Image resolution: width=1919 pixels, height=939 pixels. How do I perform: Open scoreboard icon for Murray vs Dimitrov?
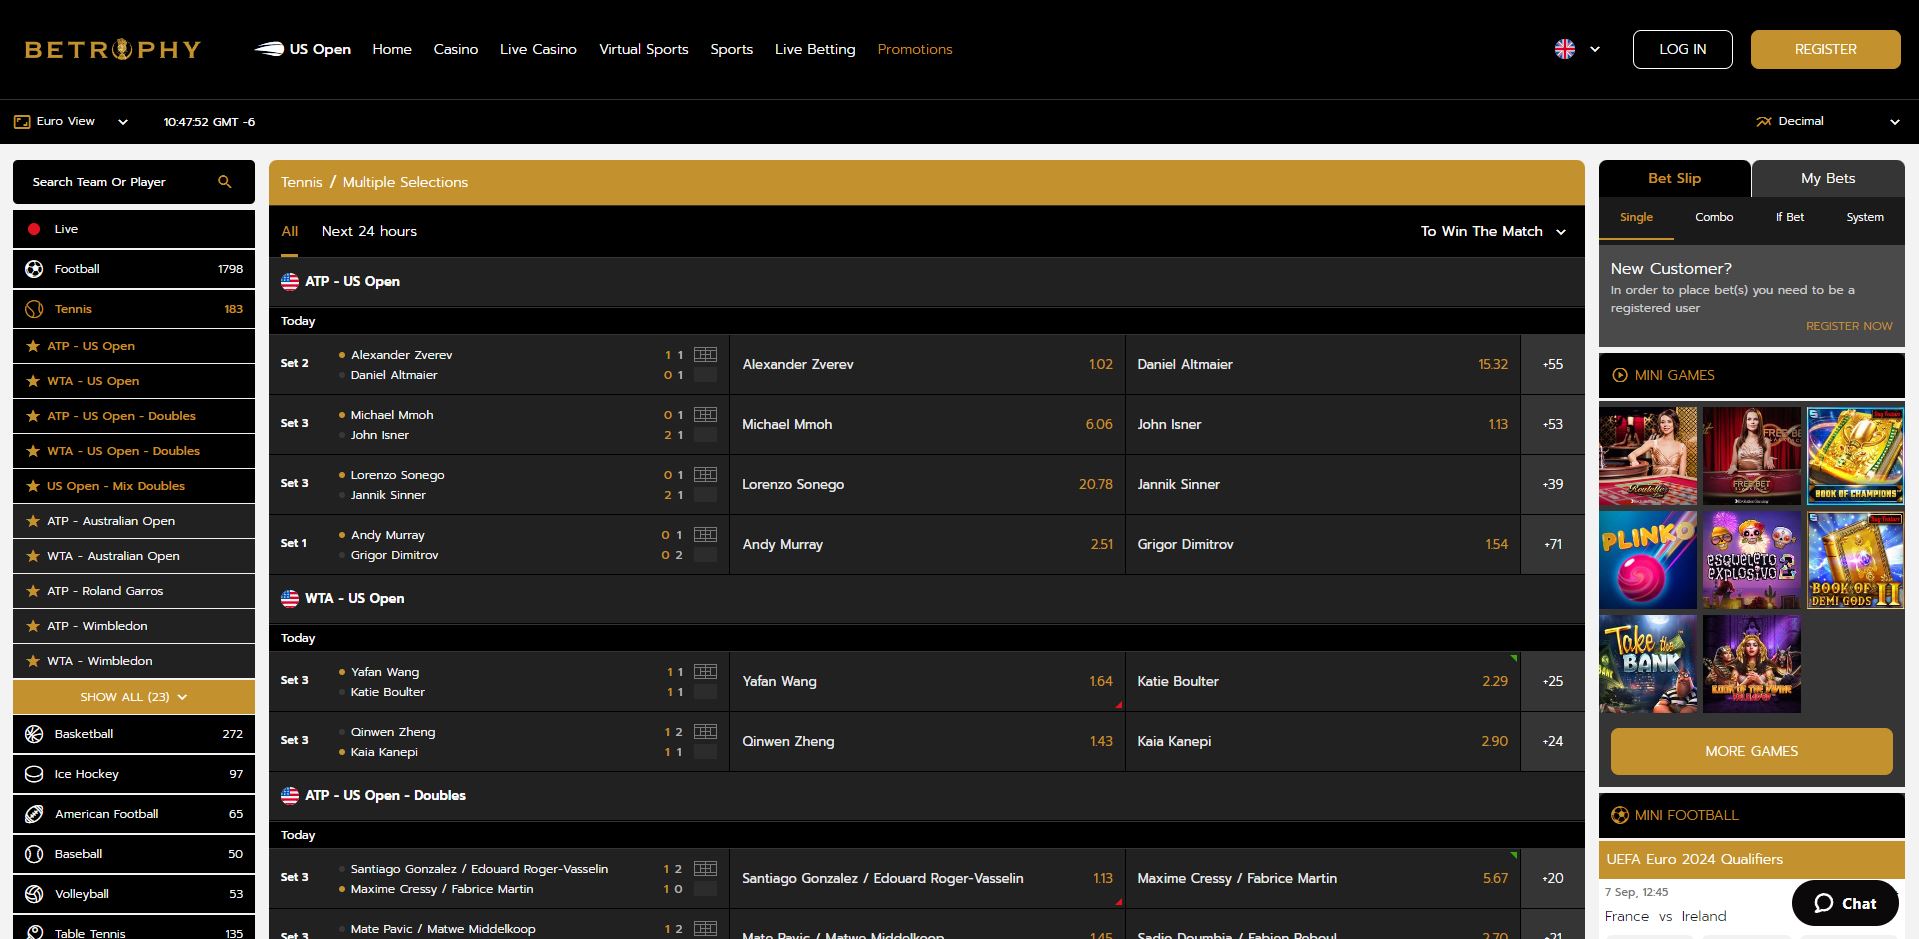pos(705,535)
